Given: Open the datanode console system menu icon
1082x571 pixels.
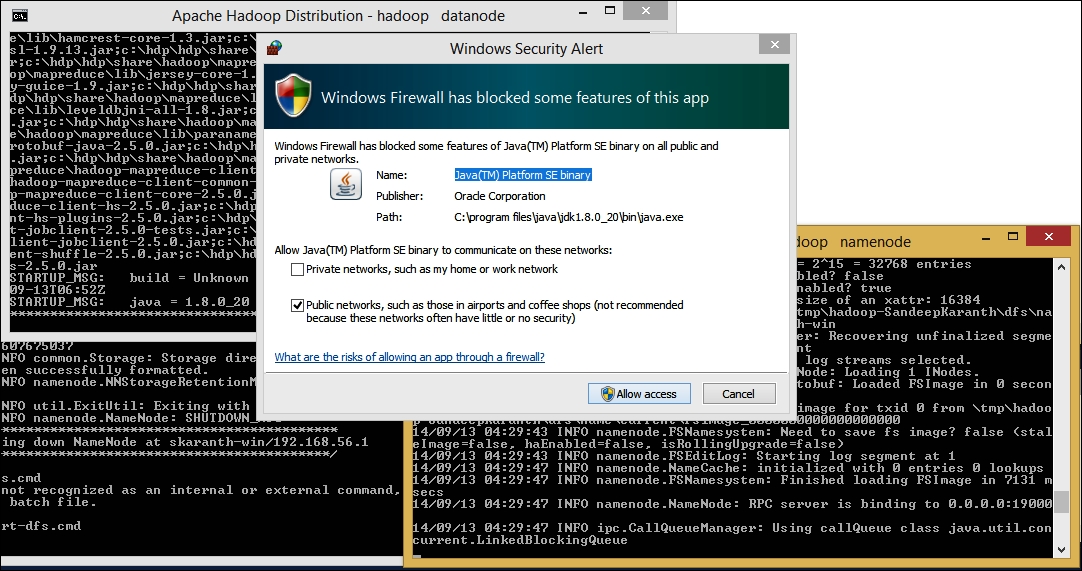Looking at the screenshot, I should tap(19, 15).
